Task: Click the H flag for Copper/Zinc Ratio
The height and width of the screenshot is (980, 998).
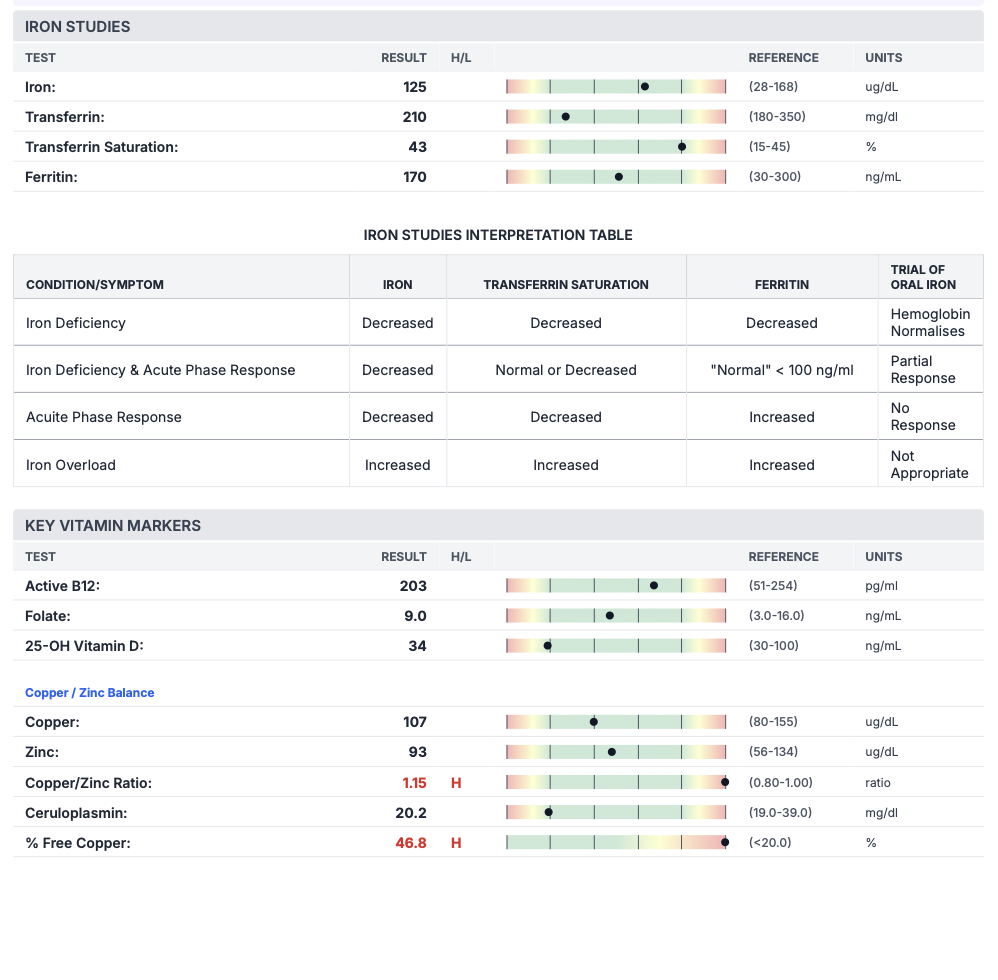Action: (x=456, y=783)
